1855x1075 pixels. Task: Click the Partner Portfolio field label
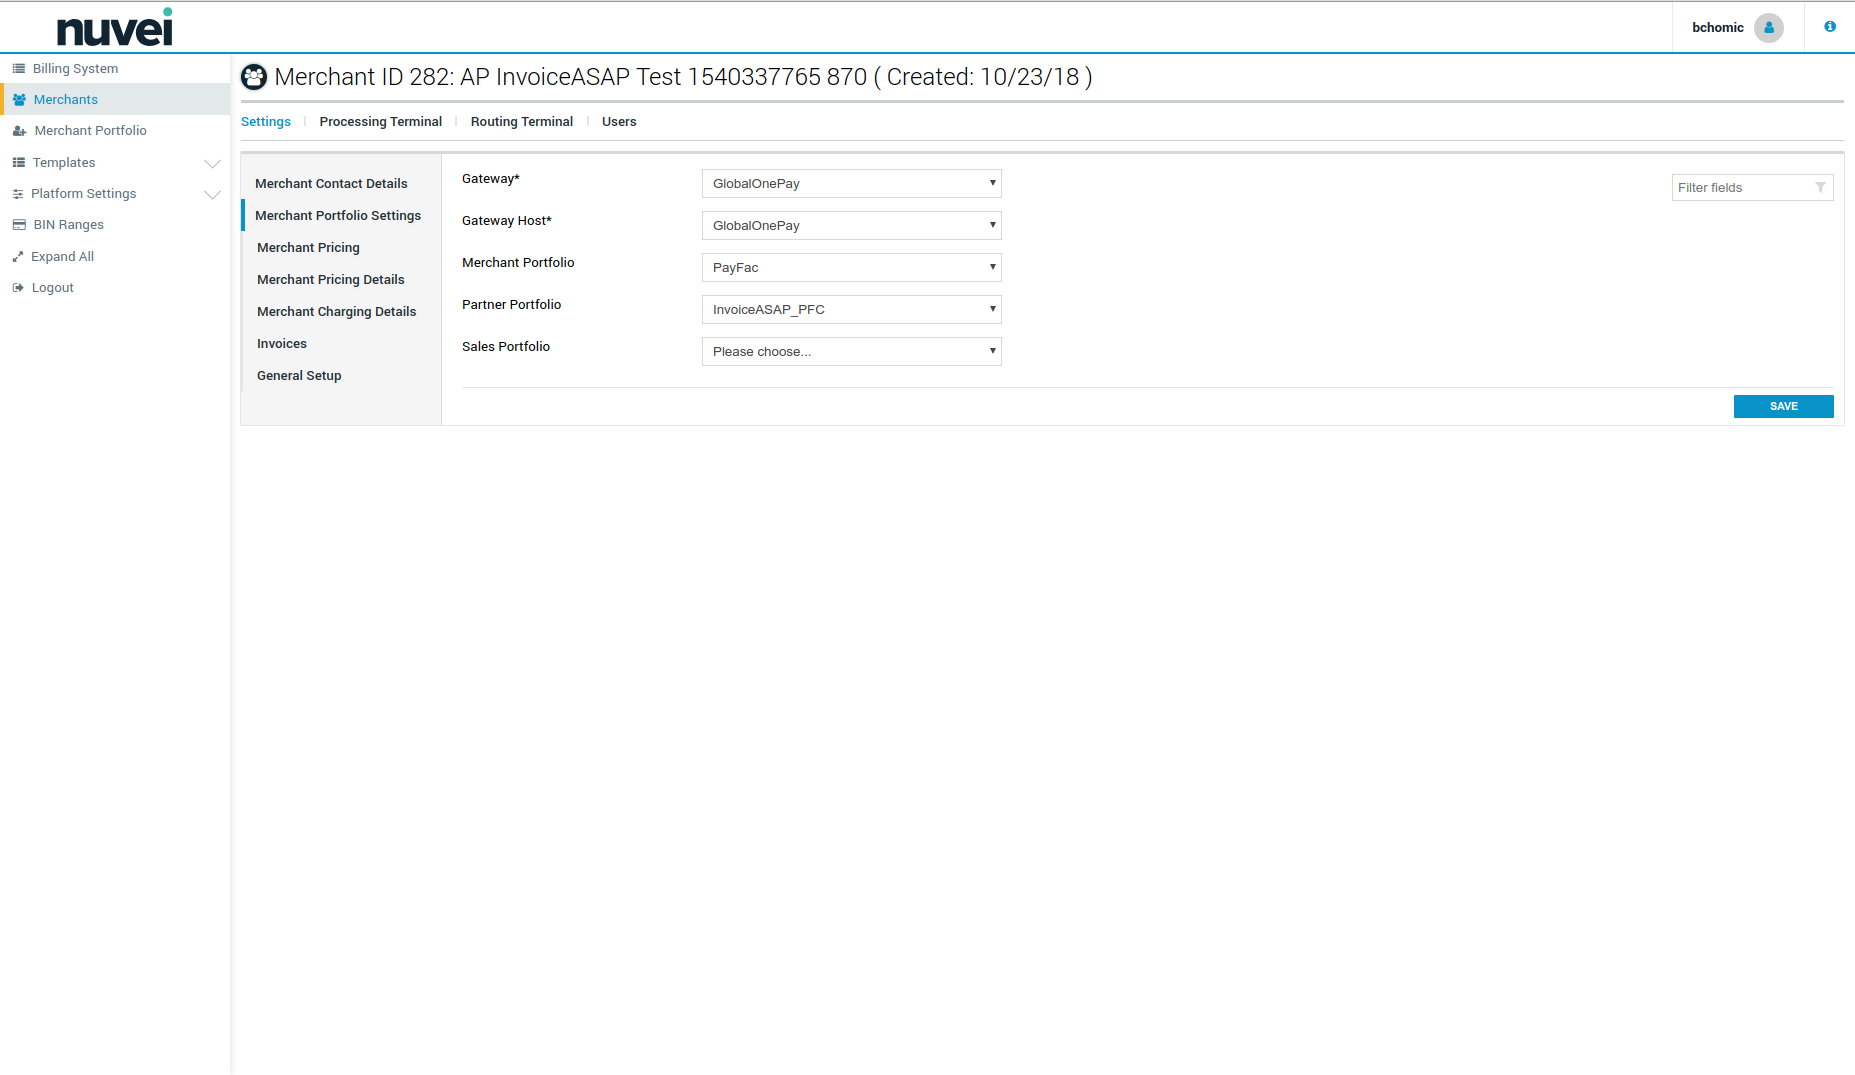(x=512, y=305)
